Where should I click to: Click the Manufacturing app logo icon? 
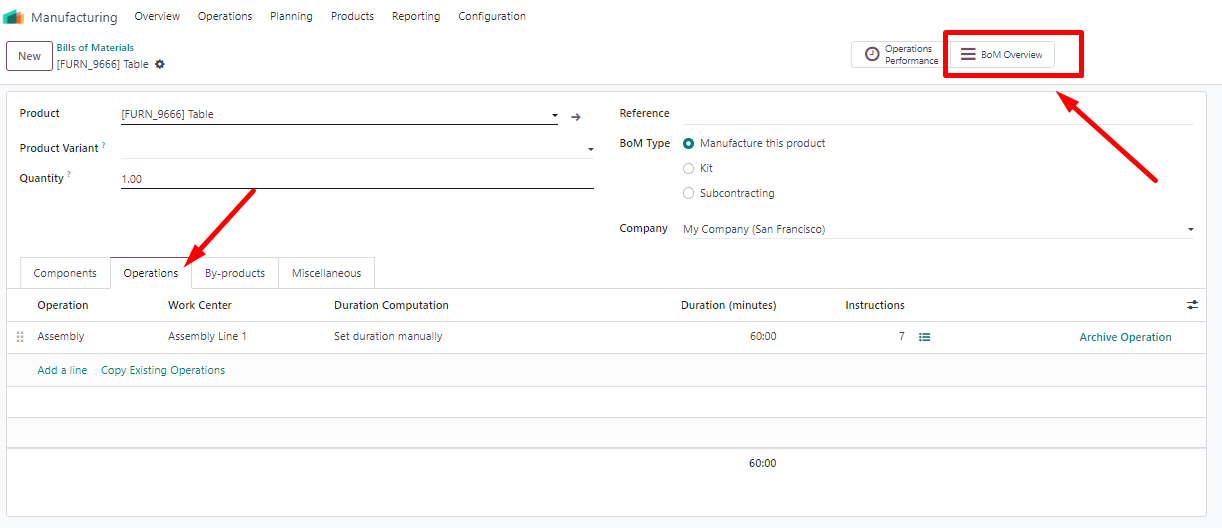(x=13, y=17)
